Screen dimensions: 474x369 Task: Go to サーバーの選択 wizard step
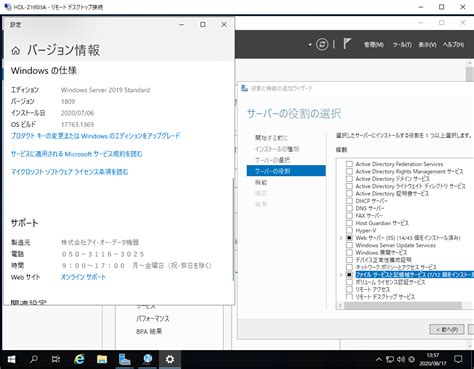click(272, 160)
